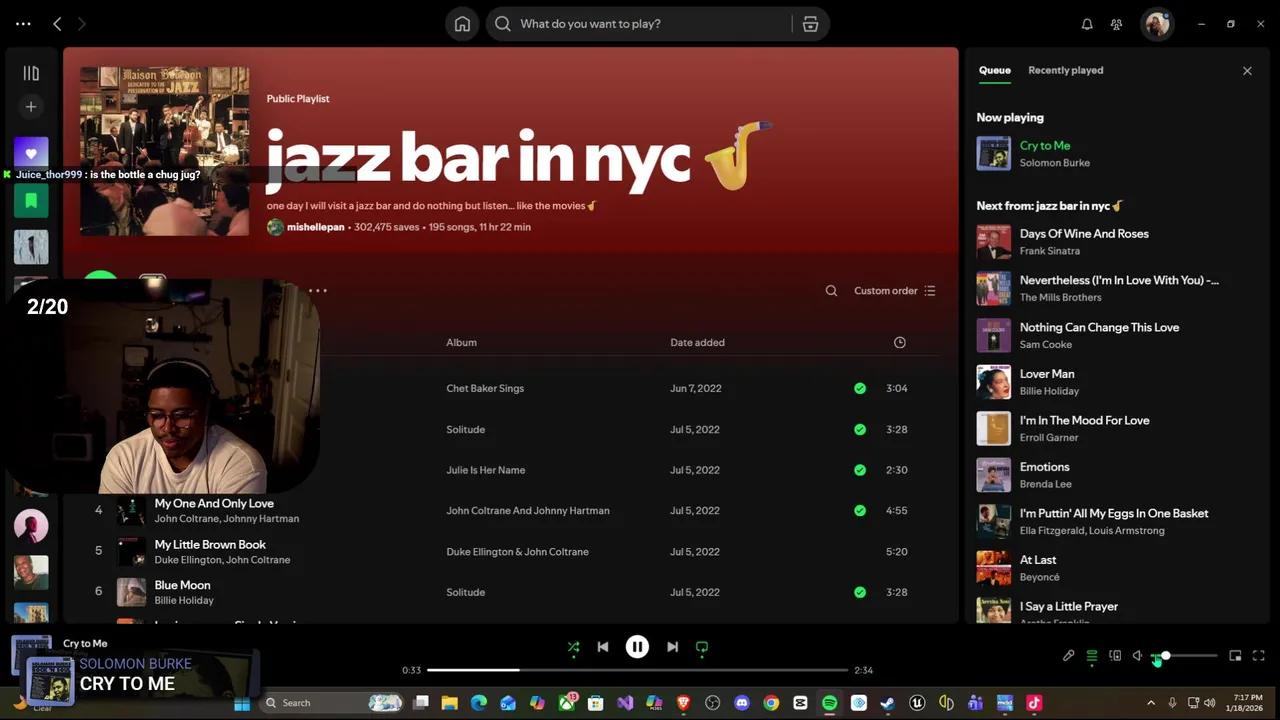Viewport: 1280px width, 720px height.
Task: Open the What's New notifications bell
Action: (x=1087, y=24)
